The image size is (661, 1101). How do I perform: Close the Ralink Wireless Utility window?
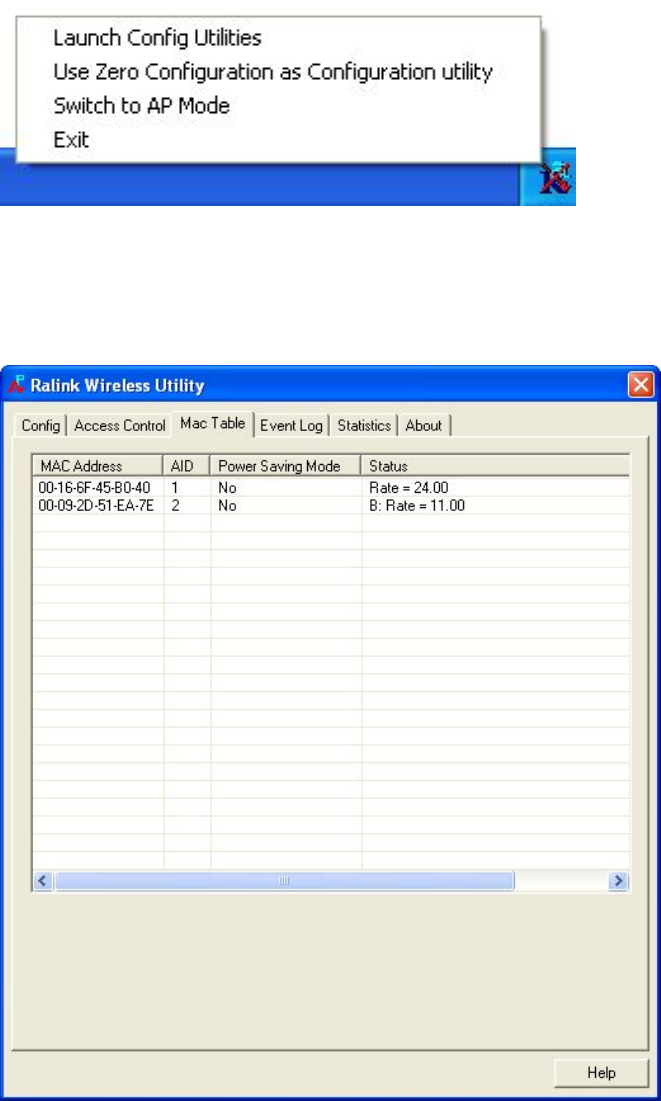(641, 385)
